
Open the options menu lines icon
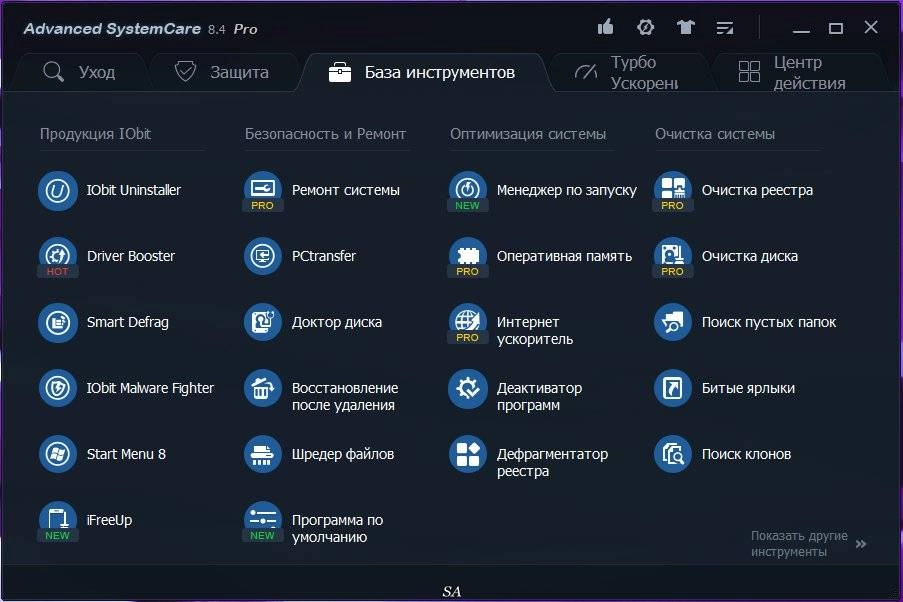[725, 28]
